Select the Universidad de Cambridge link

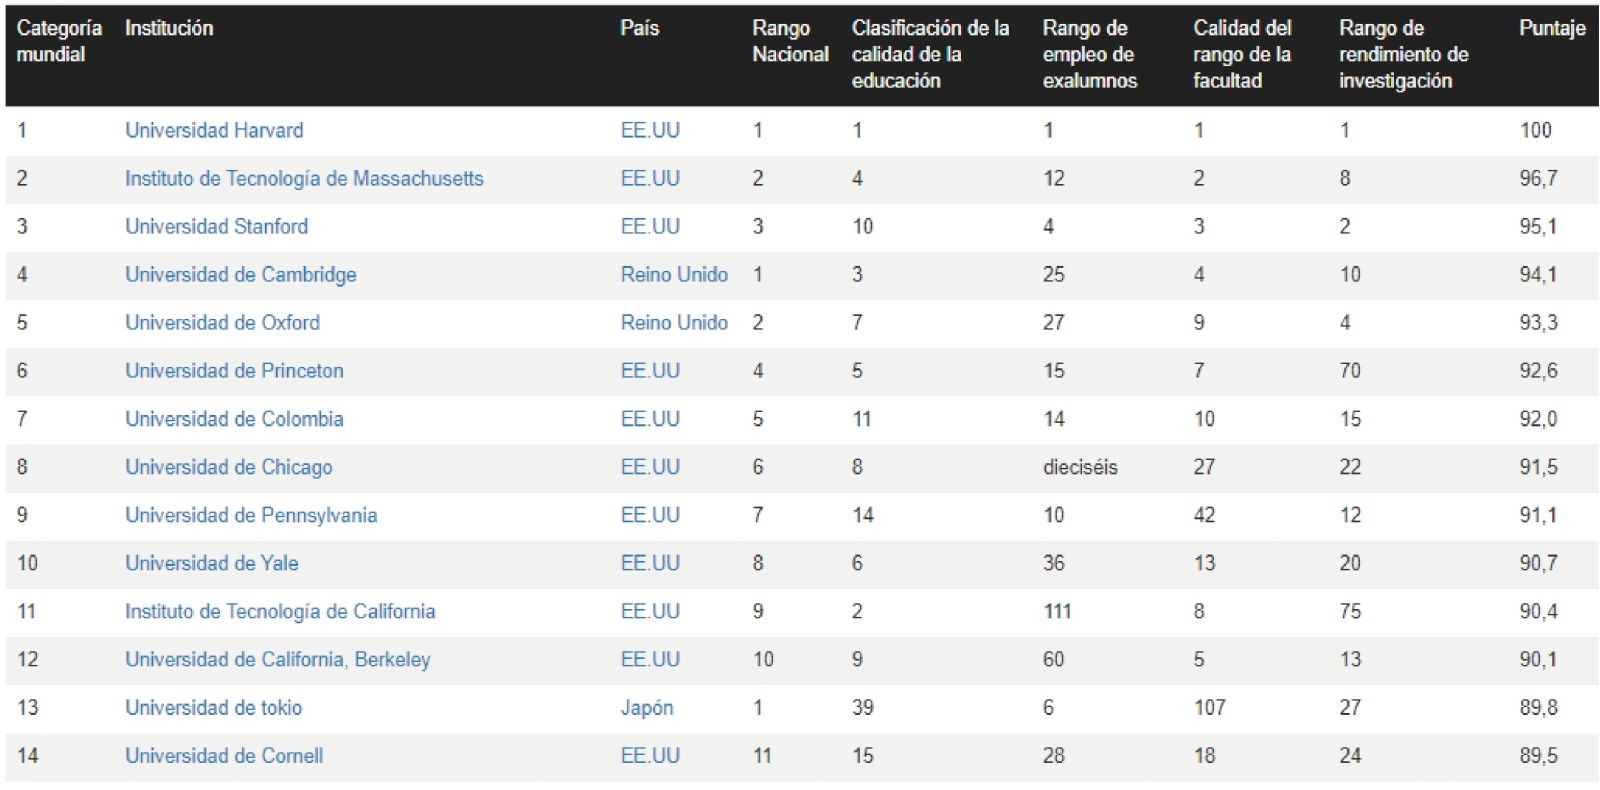pos(240,274)
